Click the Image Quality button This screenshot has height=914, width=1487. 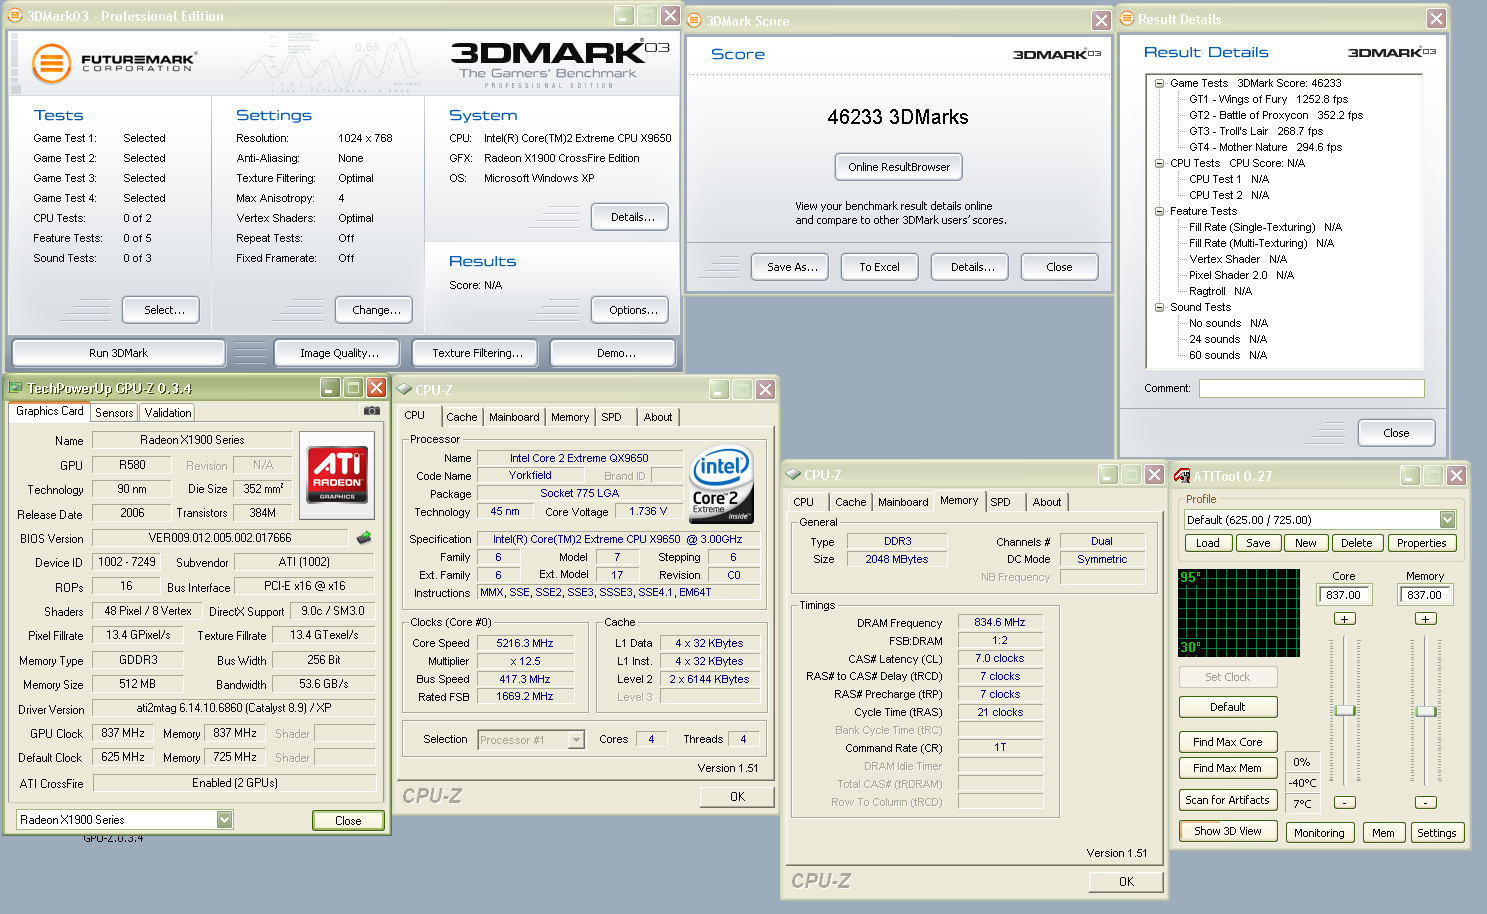click(x=339, y=353)
